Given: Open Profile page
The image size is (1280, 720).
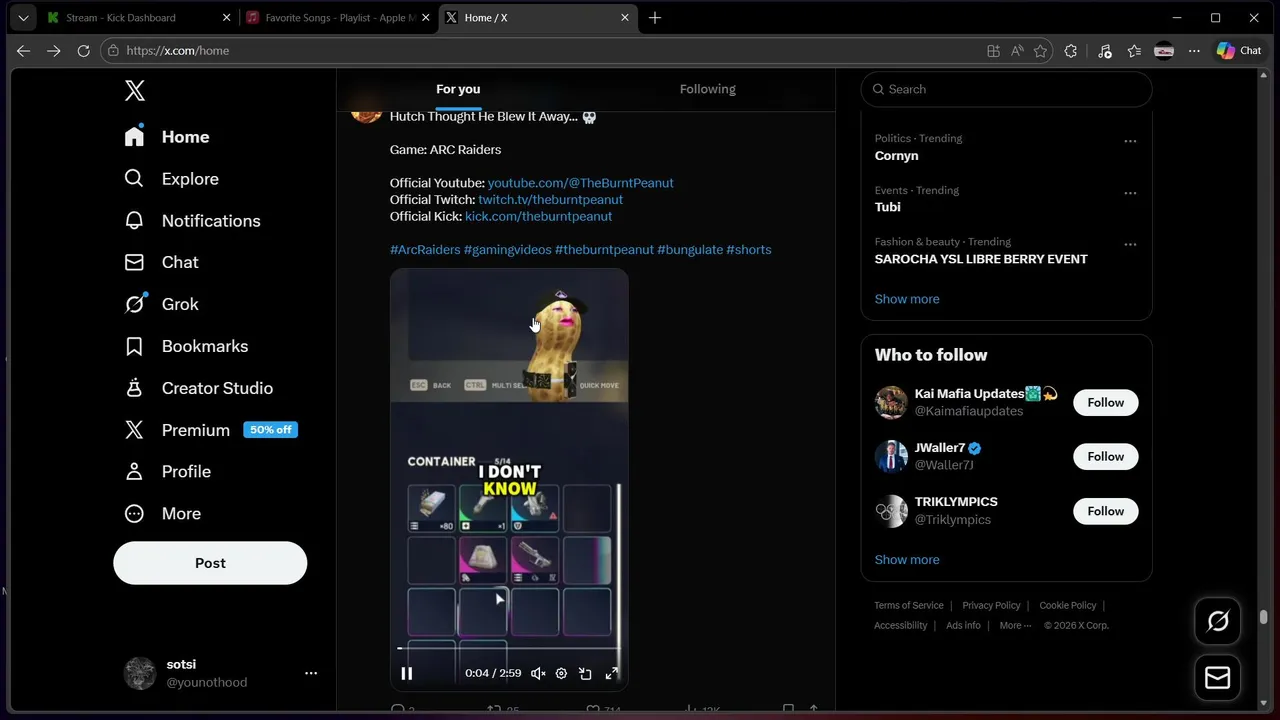Looking at the screenshot, I should (168, 471).
